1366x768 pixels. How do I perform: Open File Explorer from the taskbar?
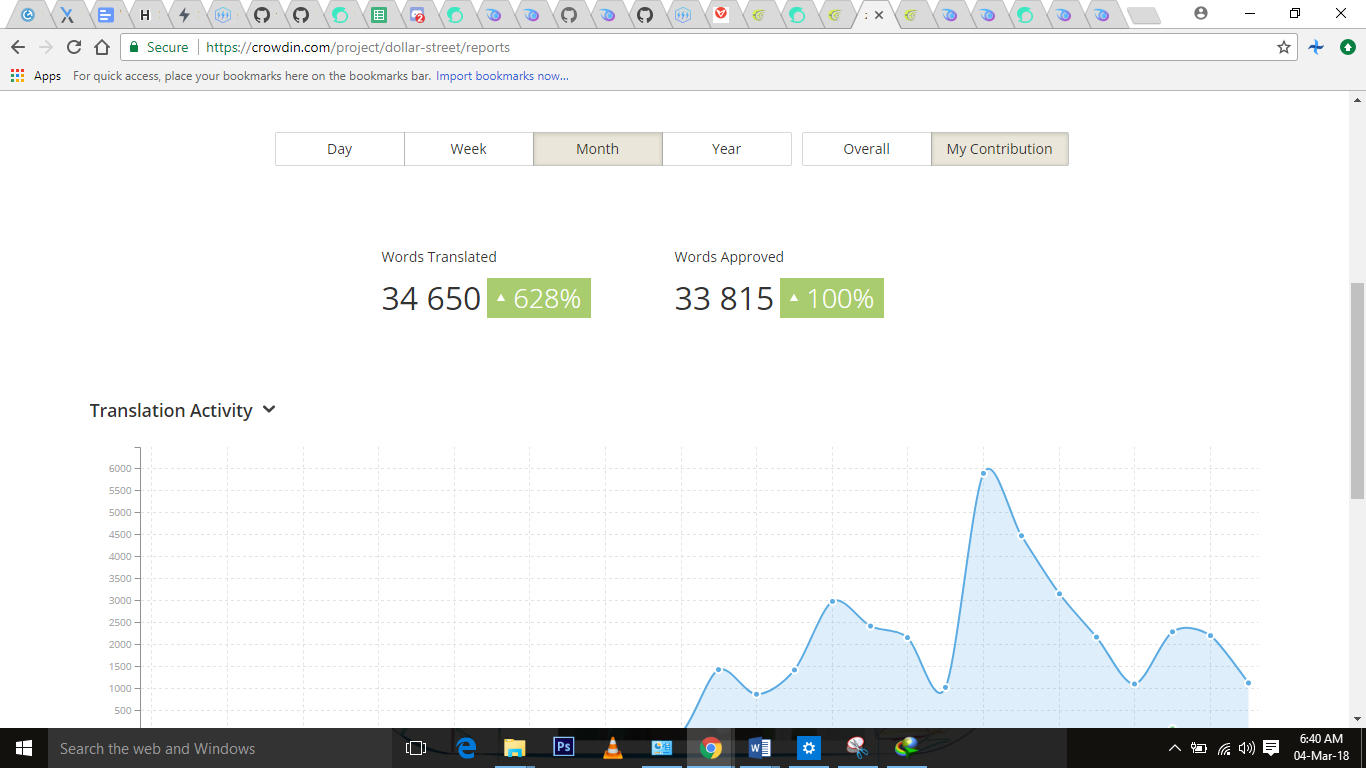(515, 748)
